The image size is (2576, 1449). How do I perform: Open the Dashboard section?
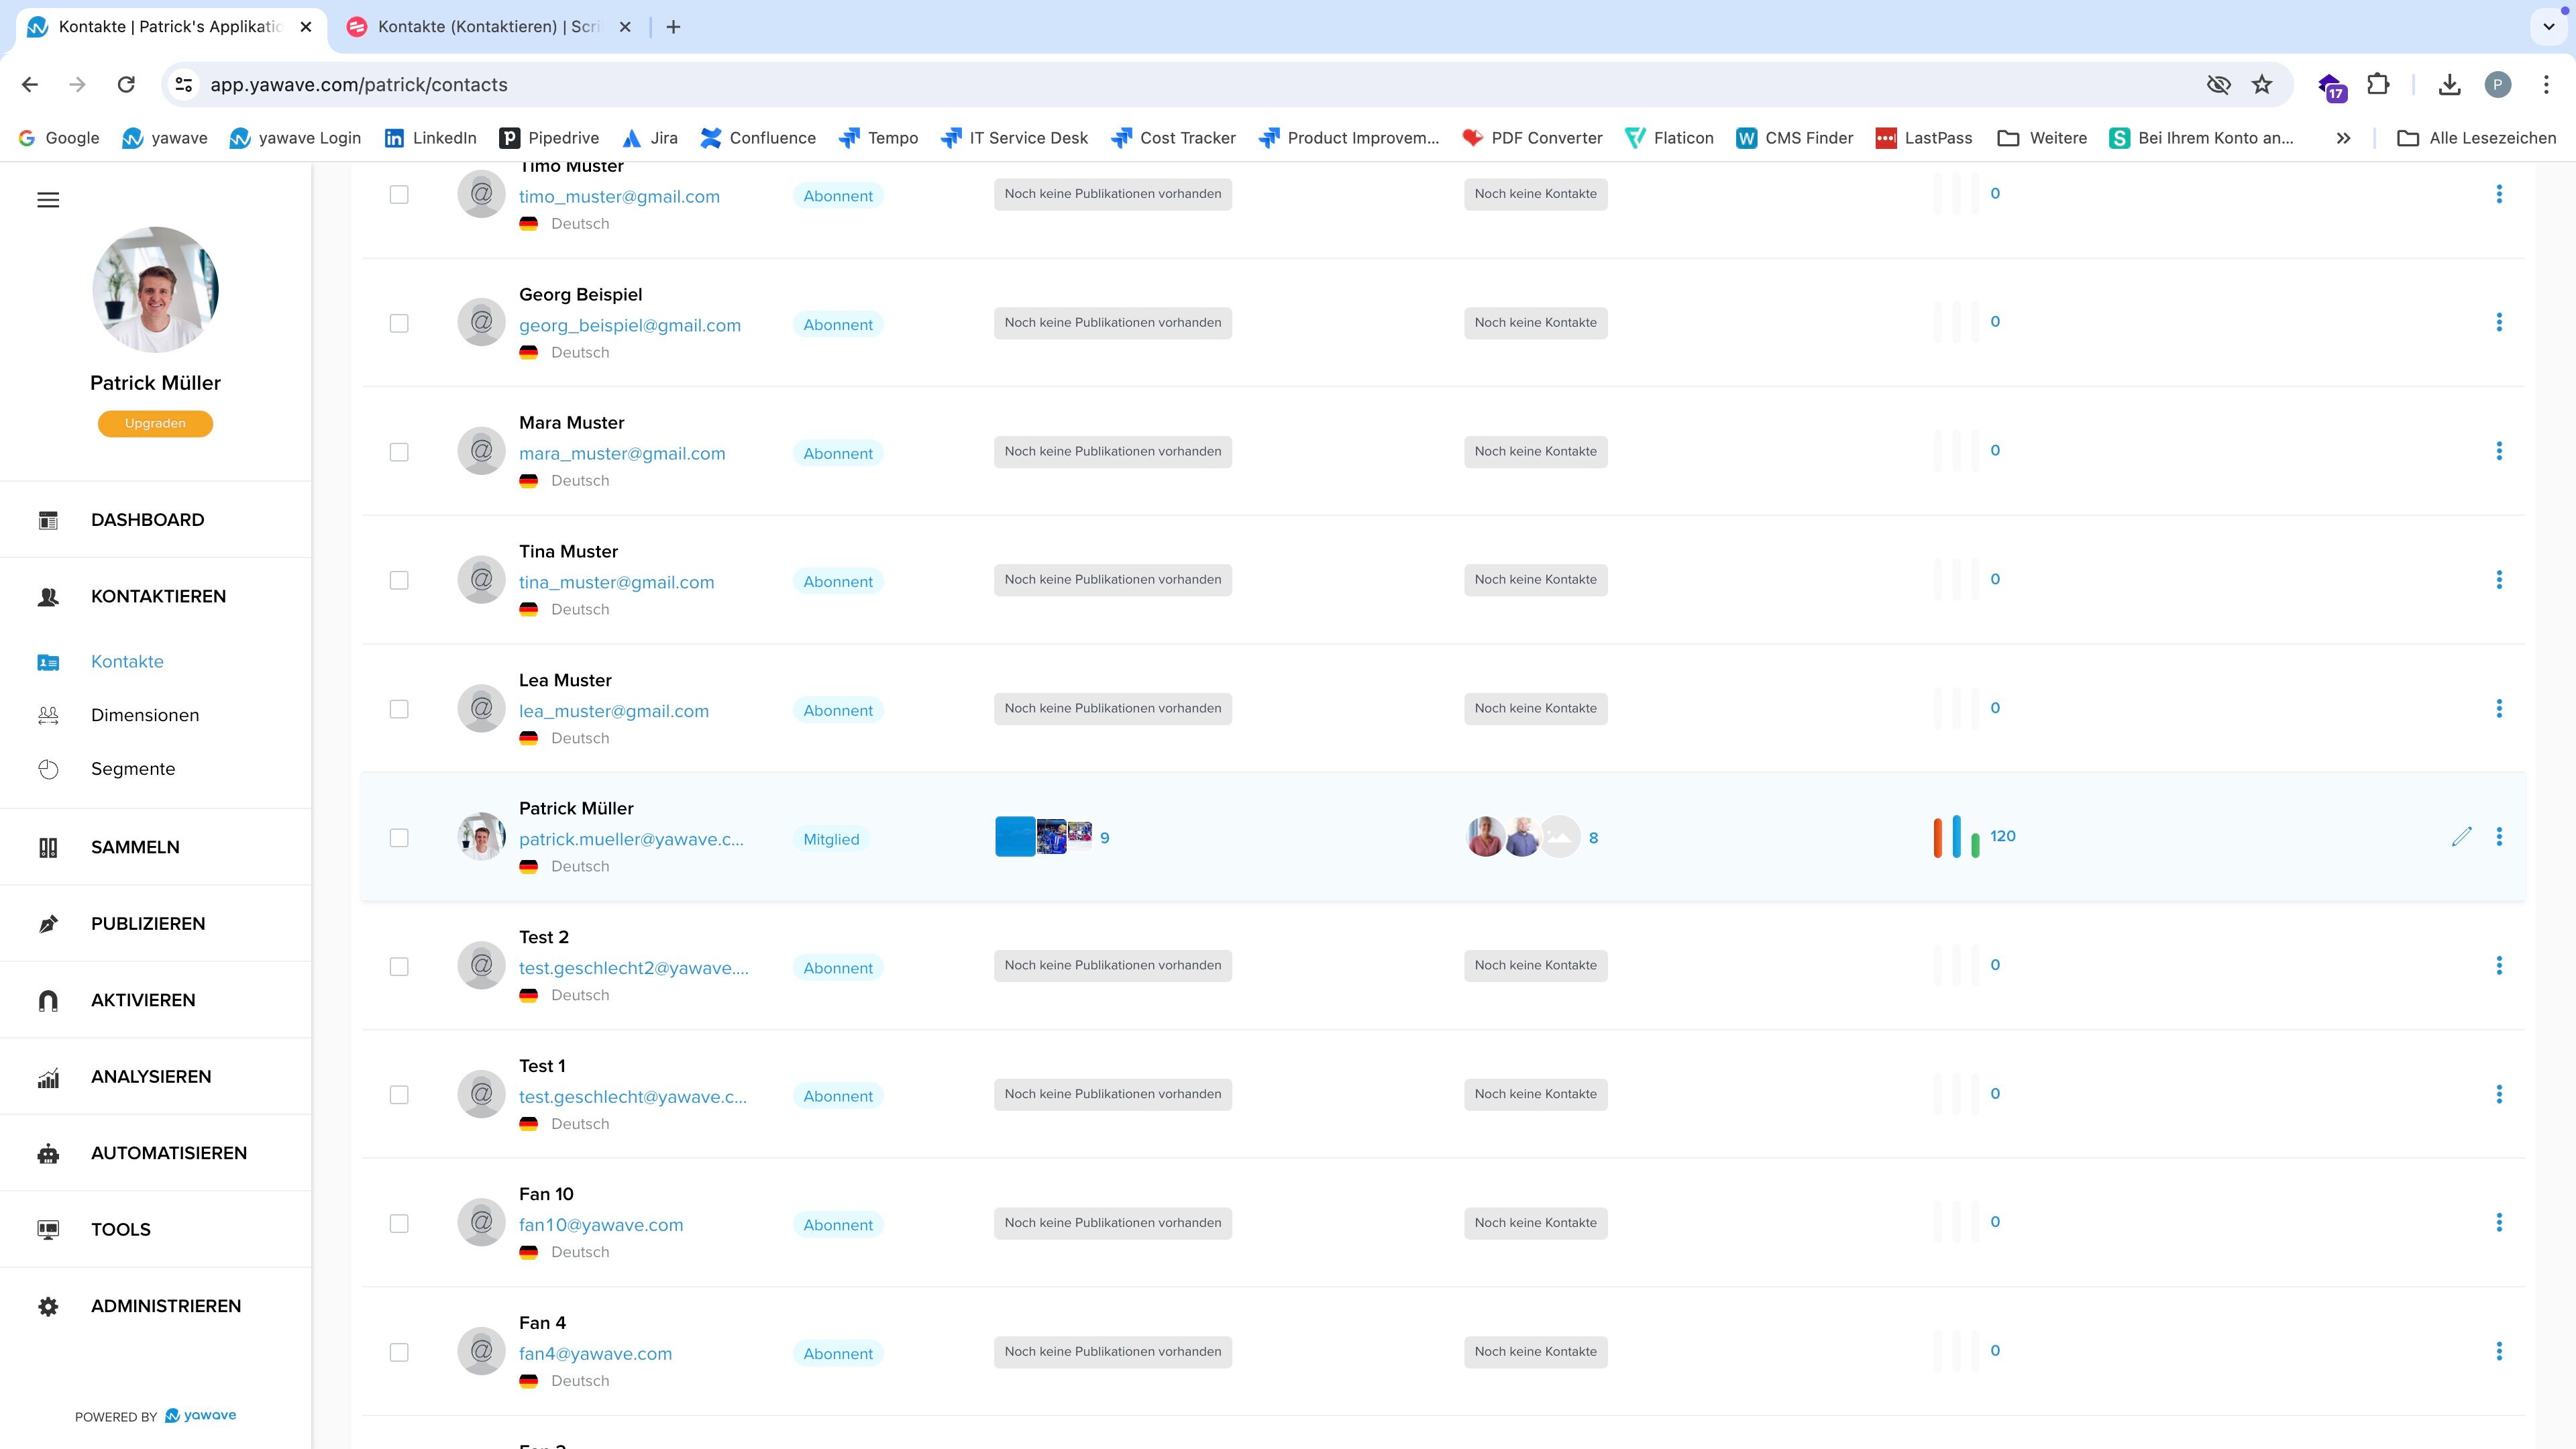pyautogui.click(x=147, y=520)
